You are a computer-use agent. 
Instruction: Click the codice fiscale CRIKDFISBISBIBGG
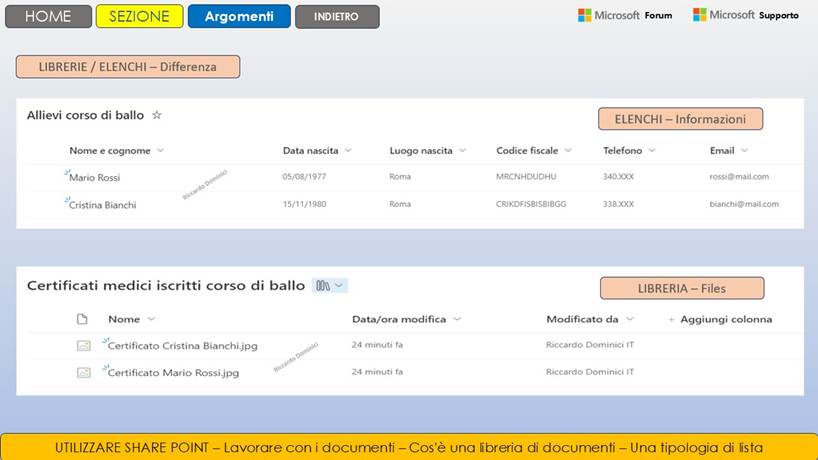531,204
